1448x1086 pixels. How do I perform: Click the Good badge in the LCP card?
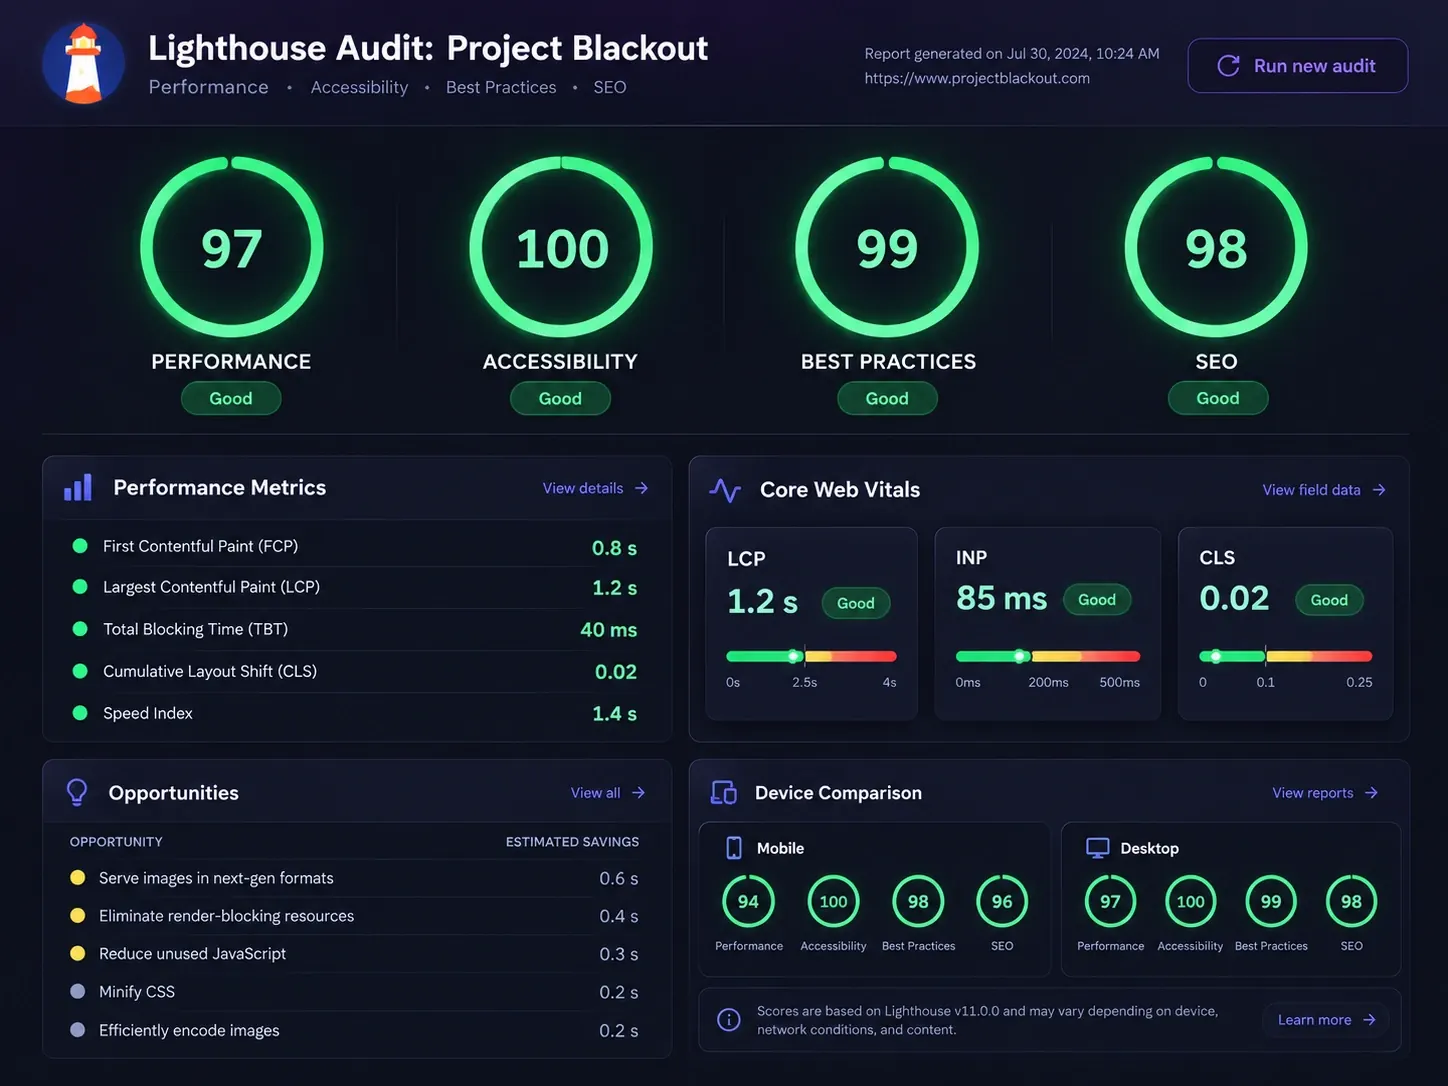tap(856, 603)
